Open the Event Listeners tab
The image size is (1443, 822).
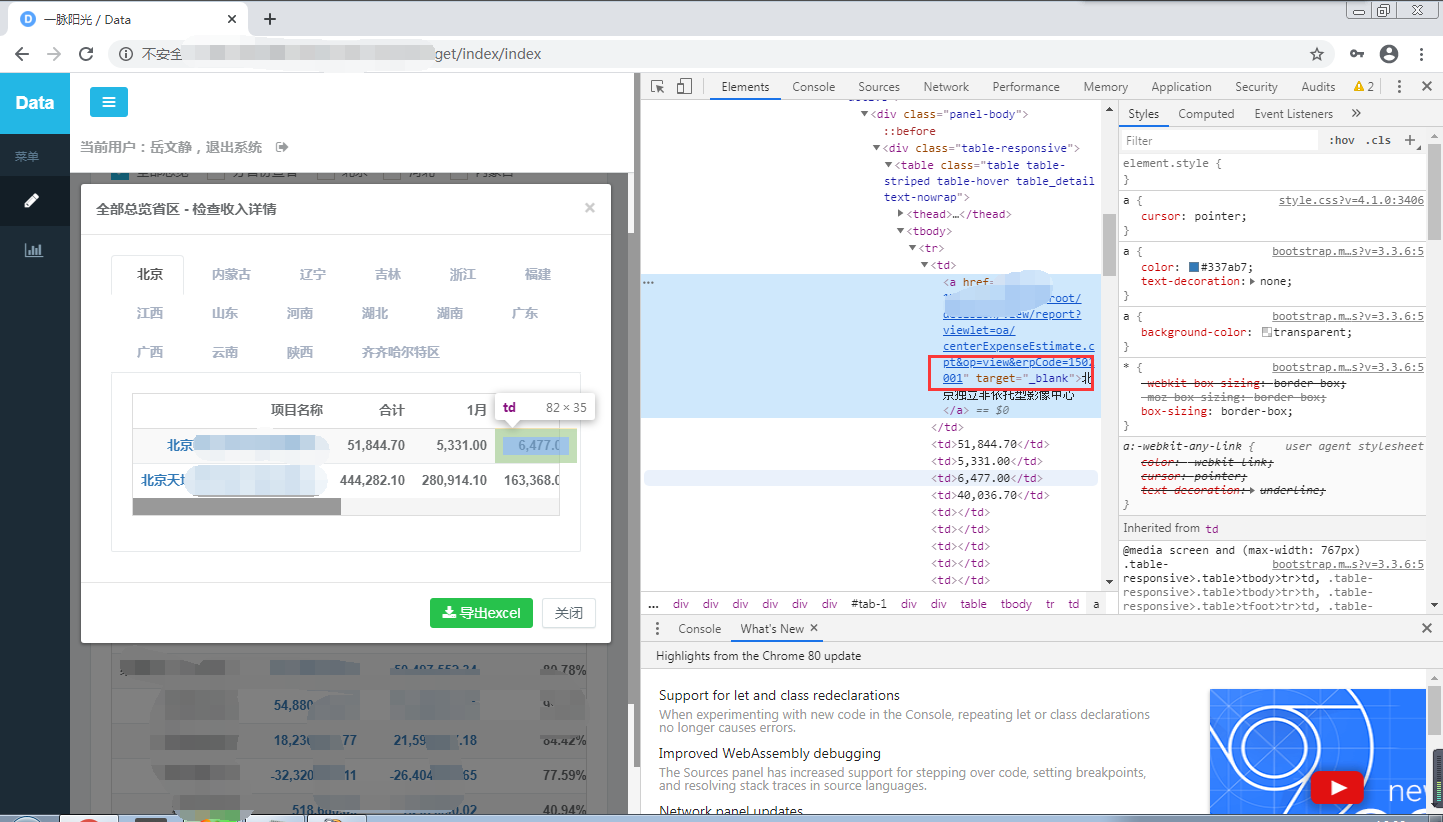click(1293, 114)
